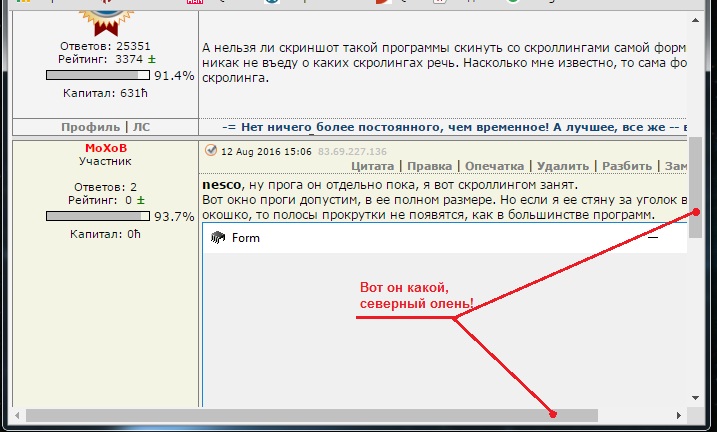The width and height of the screenshot is (717, 432).
Task: Open the ЛС private message link
Action: tap(140, 127)
